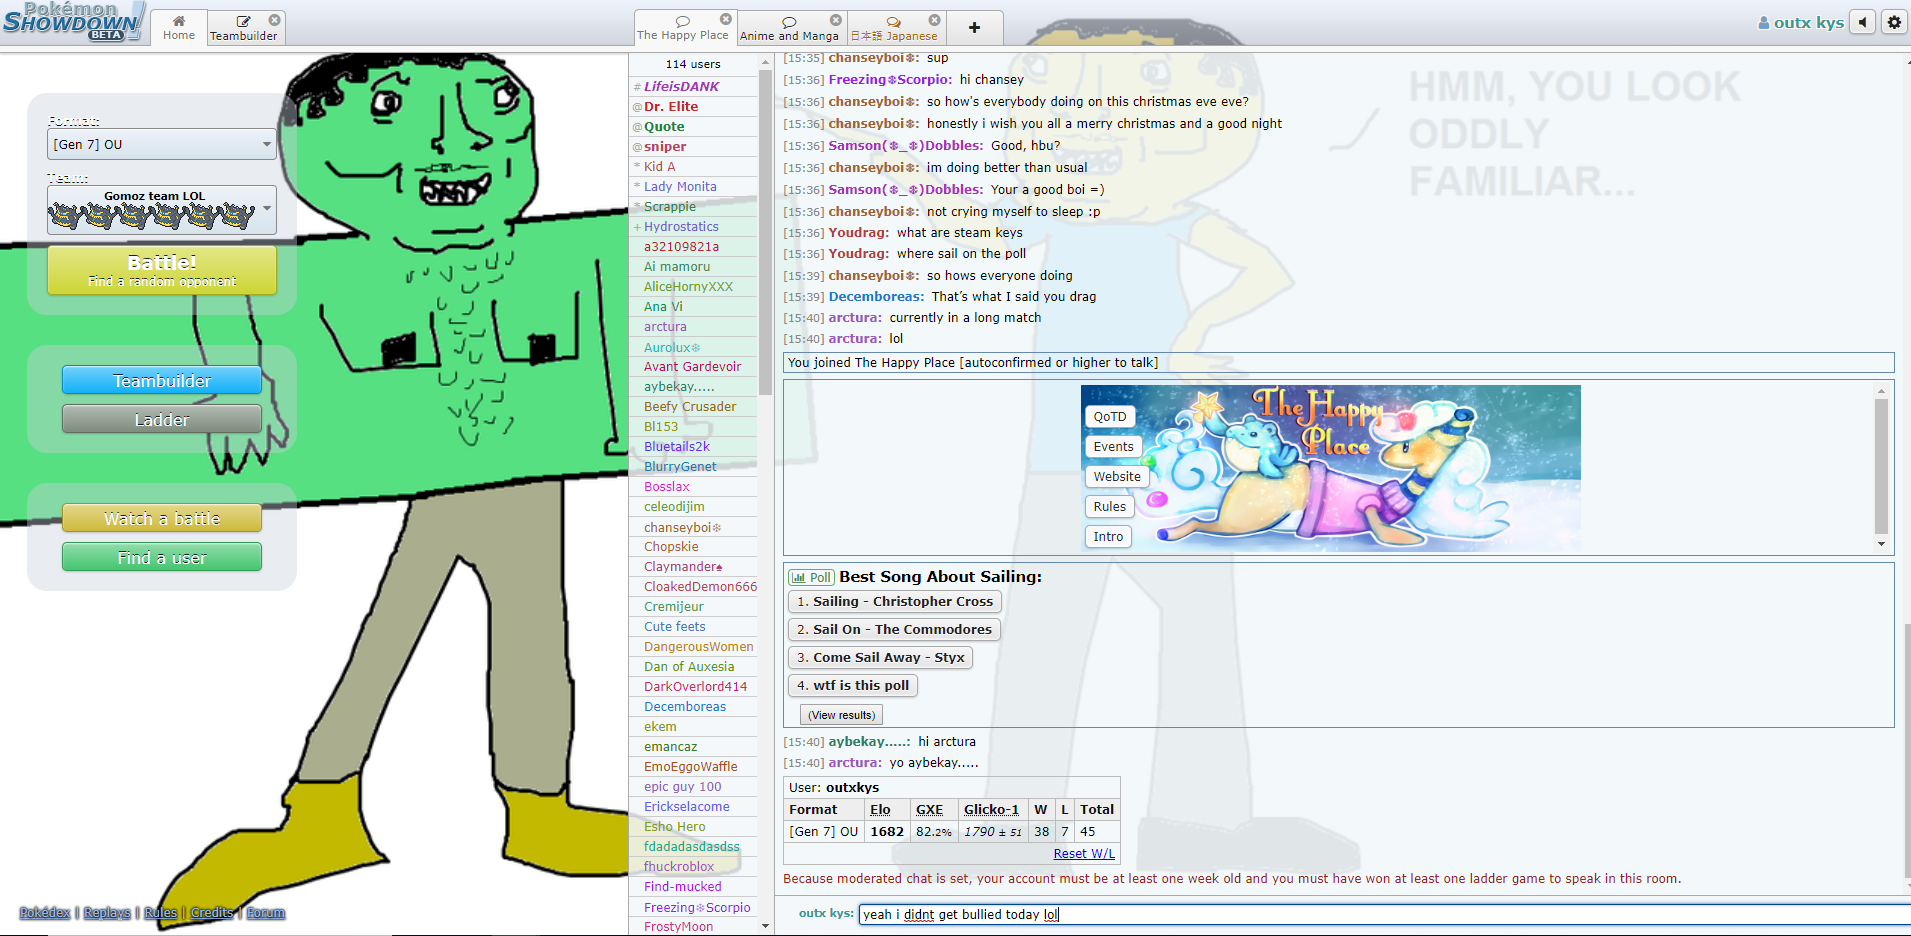Image resolution: width=1911 pixels, height=936 pixels.
Task: Click the Poll bar-chart icon label
Action: (x=811, y=577)
